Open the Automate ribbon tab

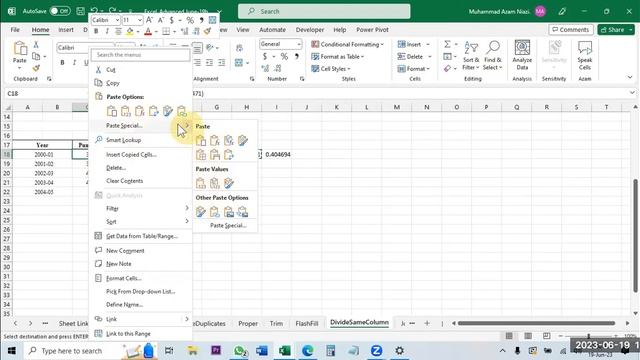pyautogui.click(x=272, y=30)
